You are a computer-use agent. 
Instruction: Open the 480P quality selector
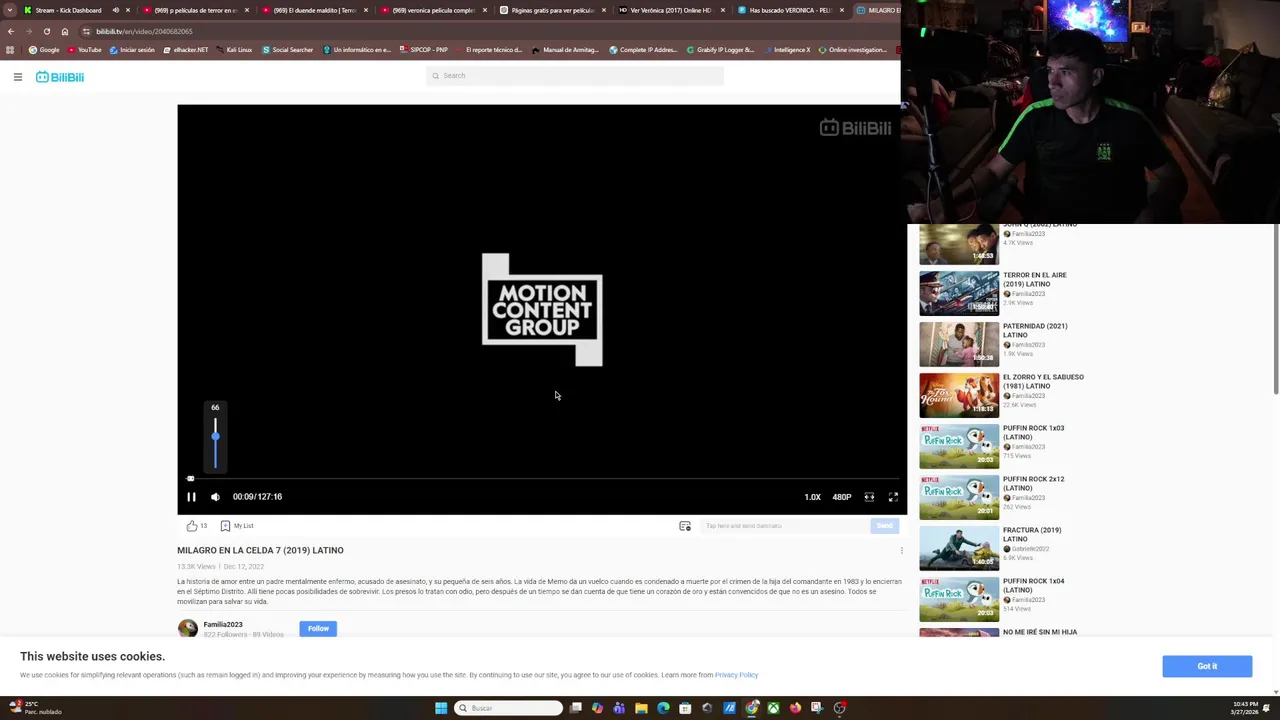click(842, 497)
